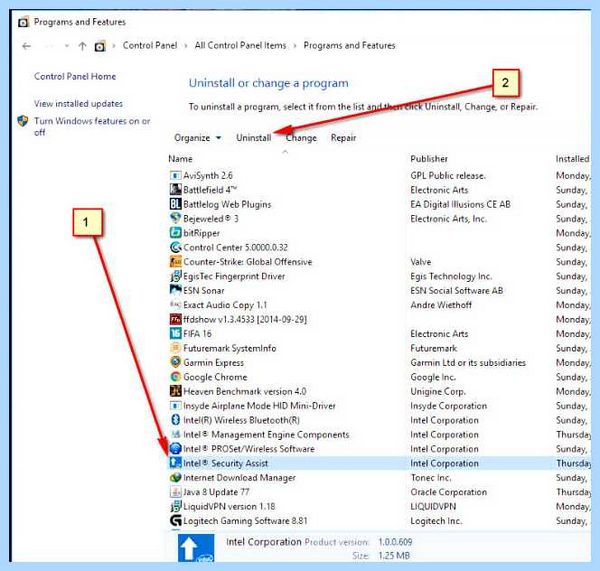Click the Garmin Express icon
Viewport: 600px width, 571px height.
point(175,362)
